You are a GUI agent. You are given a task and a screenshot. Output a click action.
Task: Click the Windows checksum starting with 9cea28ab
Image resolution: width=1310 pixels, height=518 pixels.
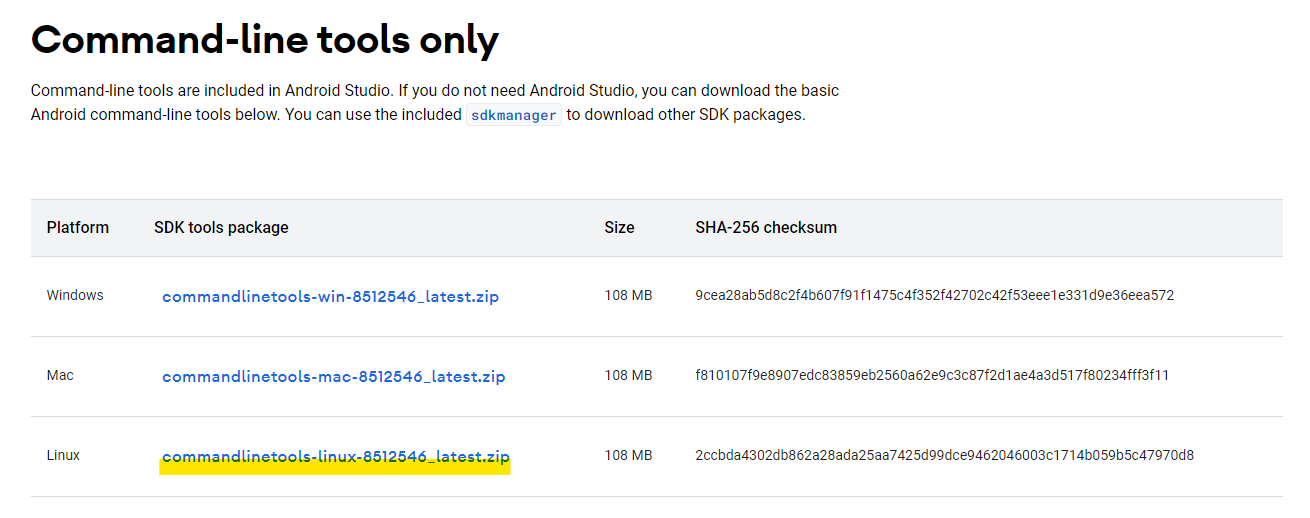934,296
